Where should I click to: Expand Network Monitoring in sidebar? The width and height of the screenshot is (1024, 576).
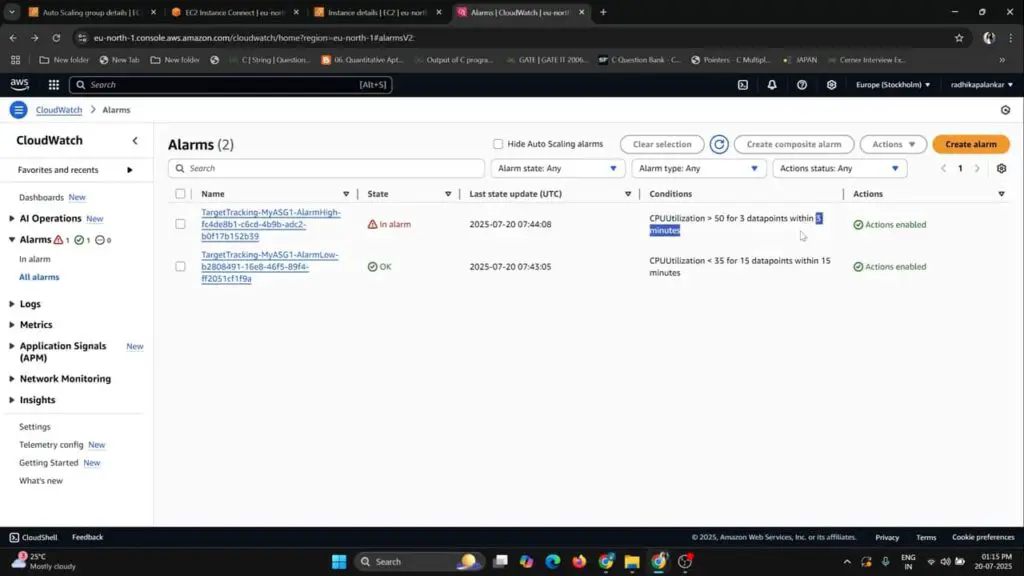[x=12, y=379]
